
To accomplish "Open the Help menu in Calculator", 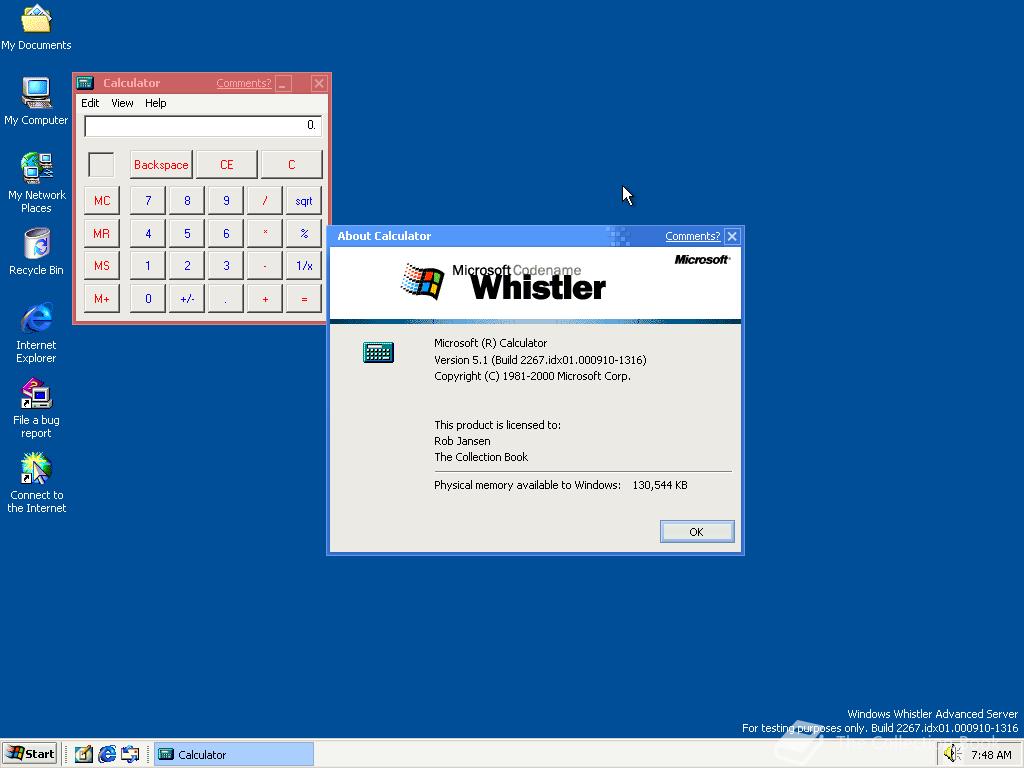I will point(155,103).
